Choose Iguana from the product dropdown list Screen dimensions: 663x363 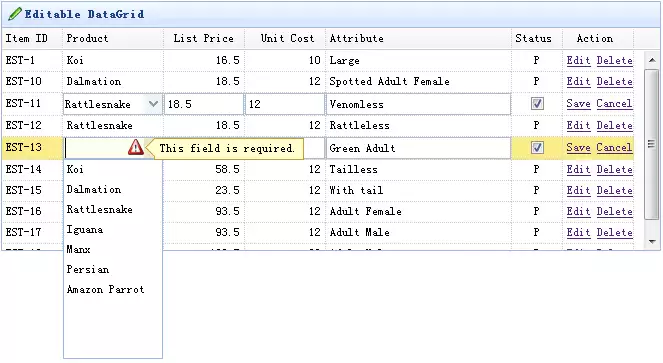tap(113, 229)
